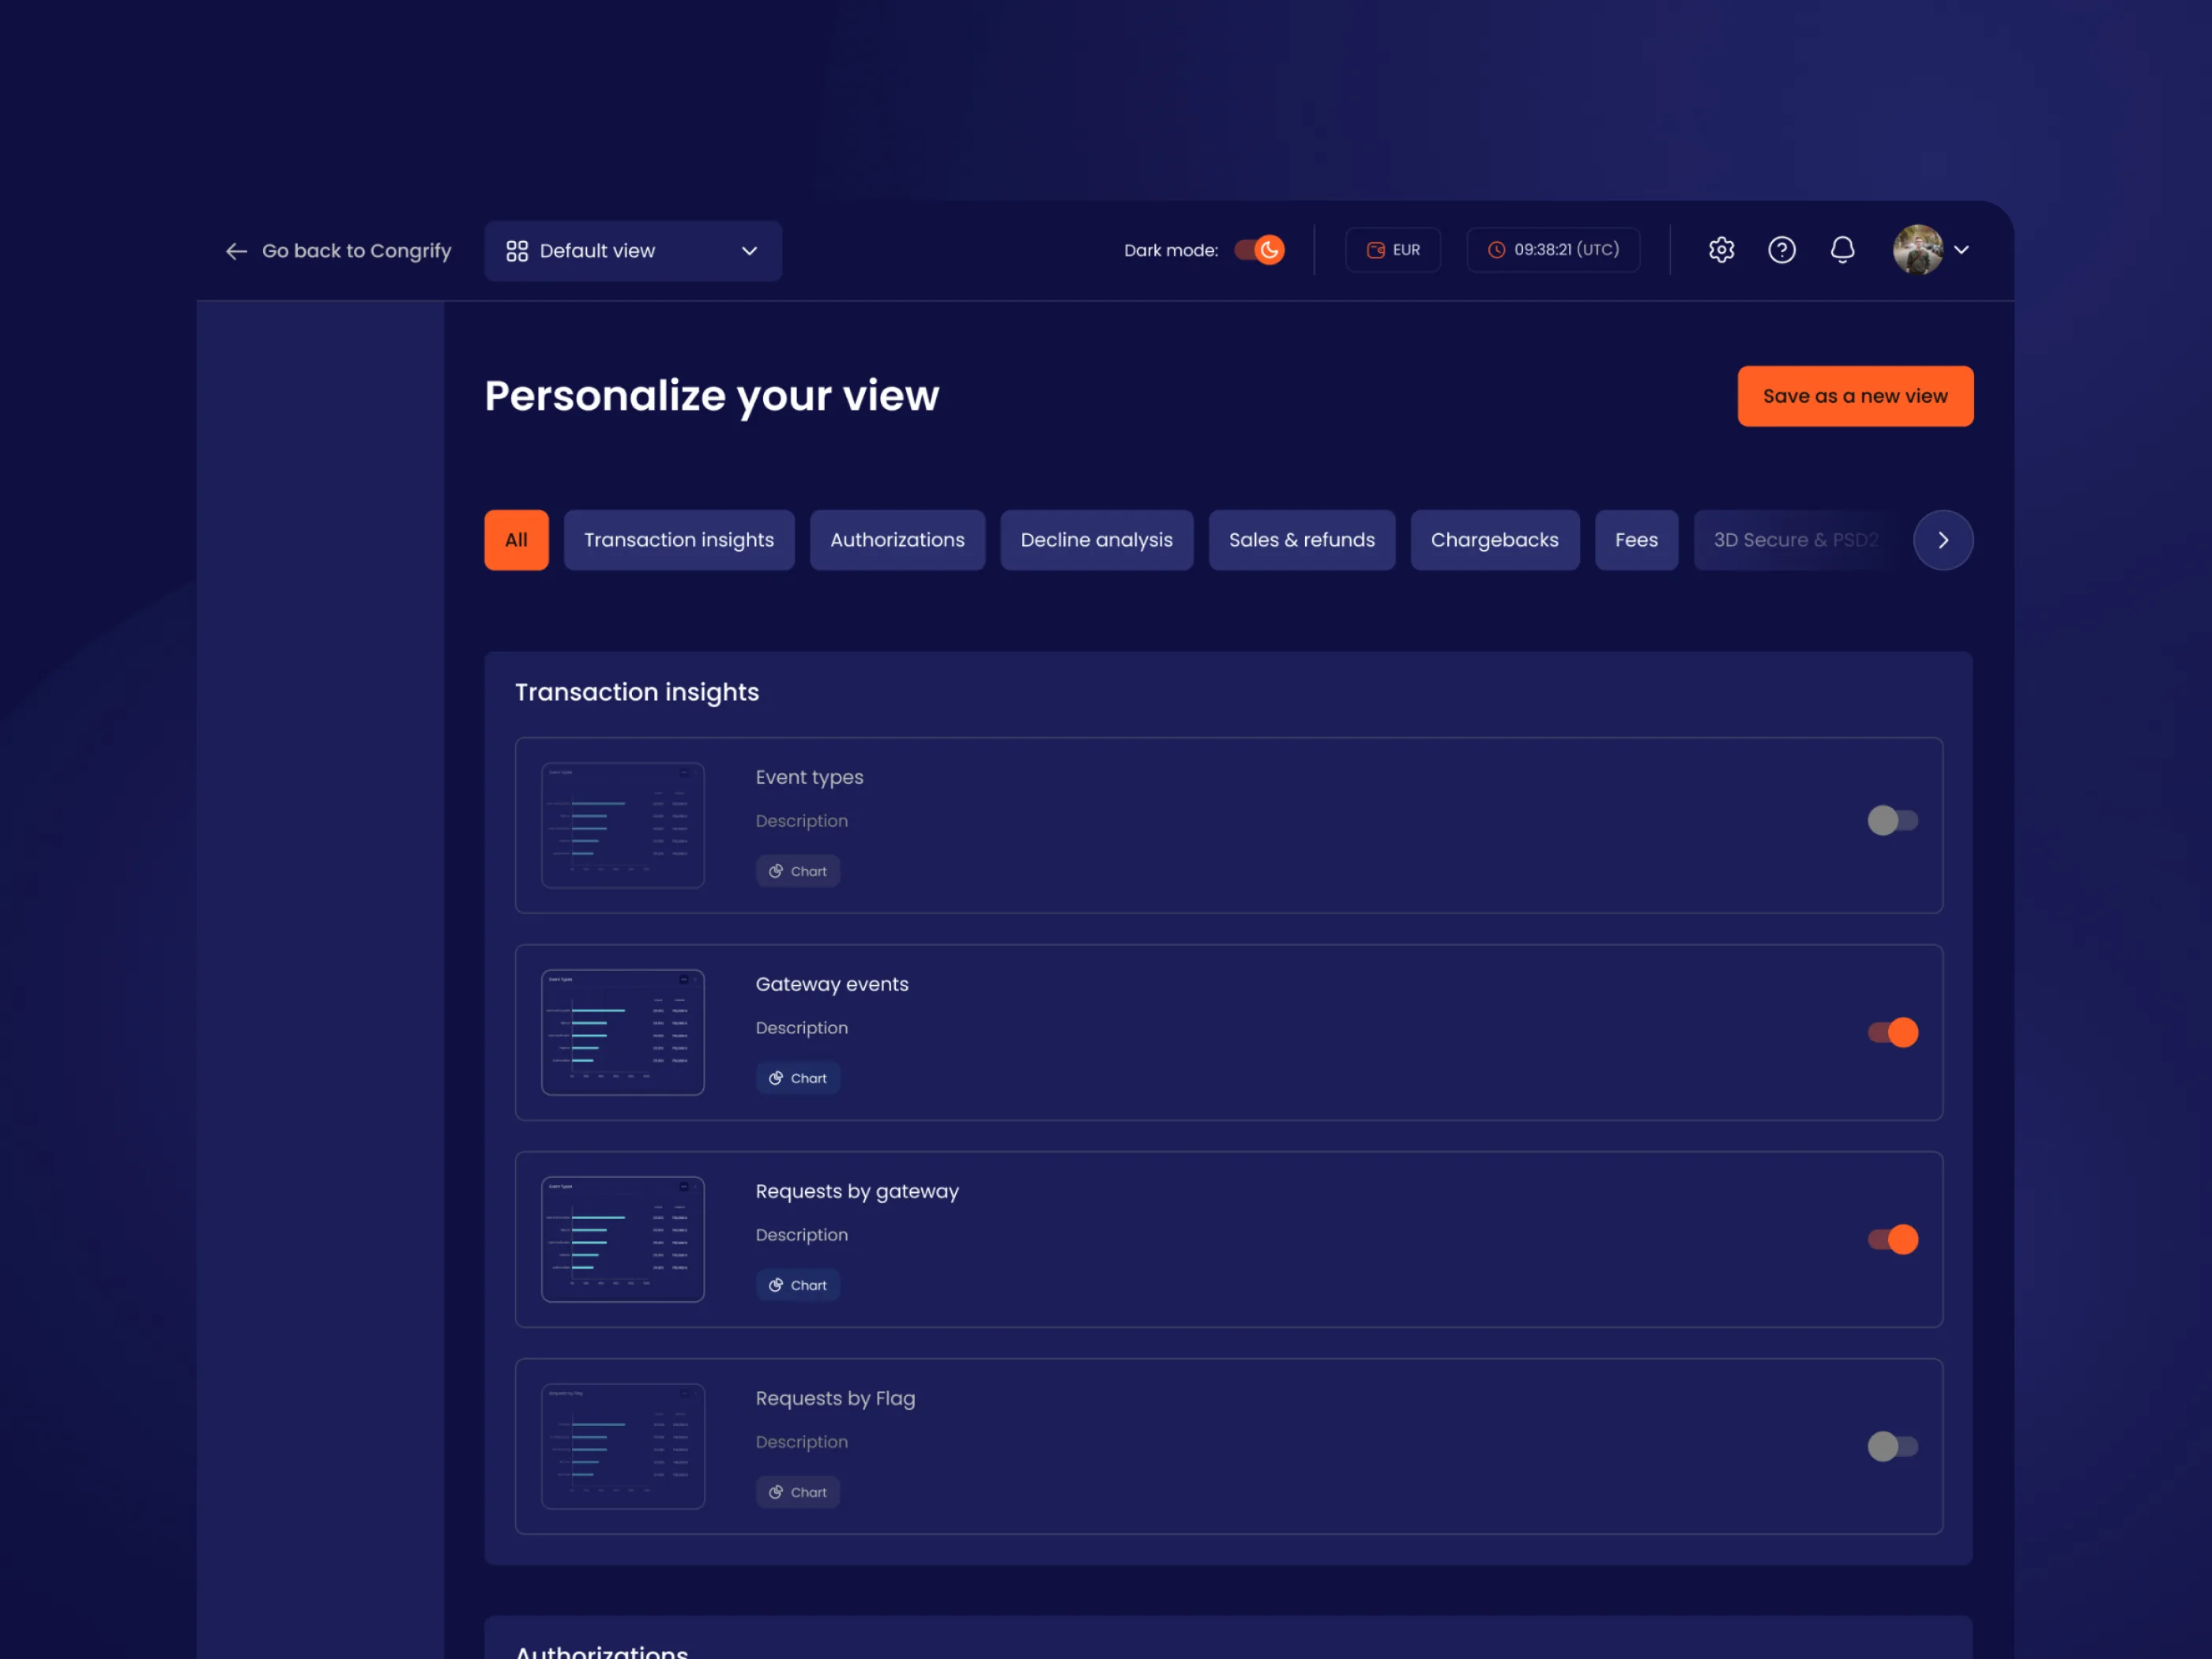Screen dimensions: 2212x1659
Task: Click the back arrow icon
Action: click(x=236, y=251)
